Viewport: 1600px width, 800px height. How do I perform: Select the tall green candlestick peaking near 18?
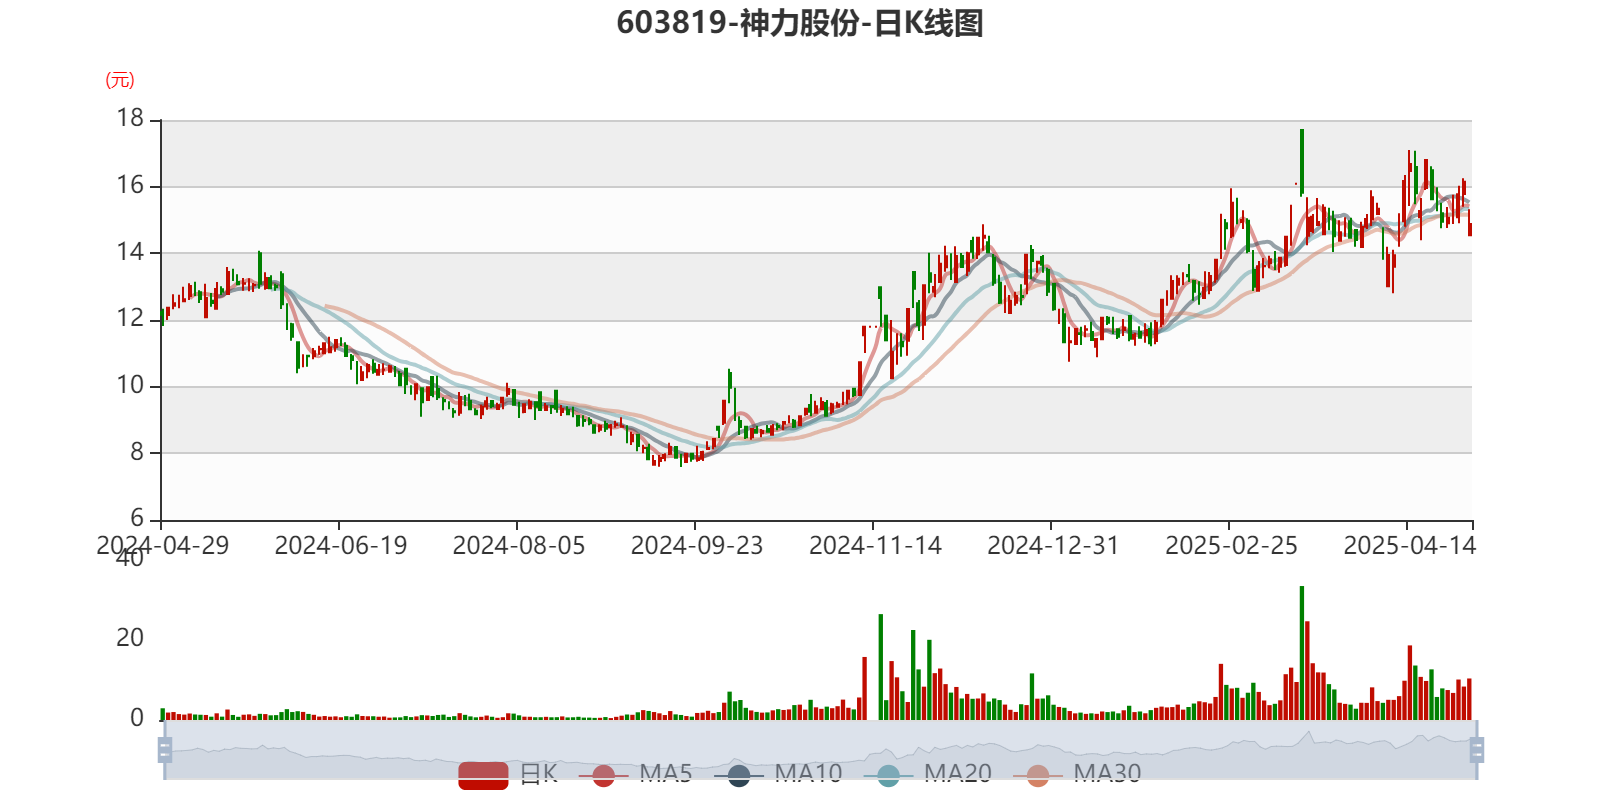(1302, 162)
